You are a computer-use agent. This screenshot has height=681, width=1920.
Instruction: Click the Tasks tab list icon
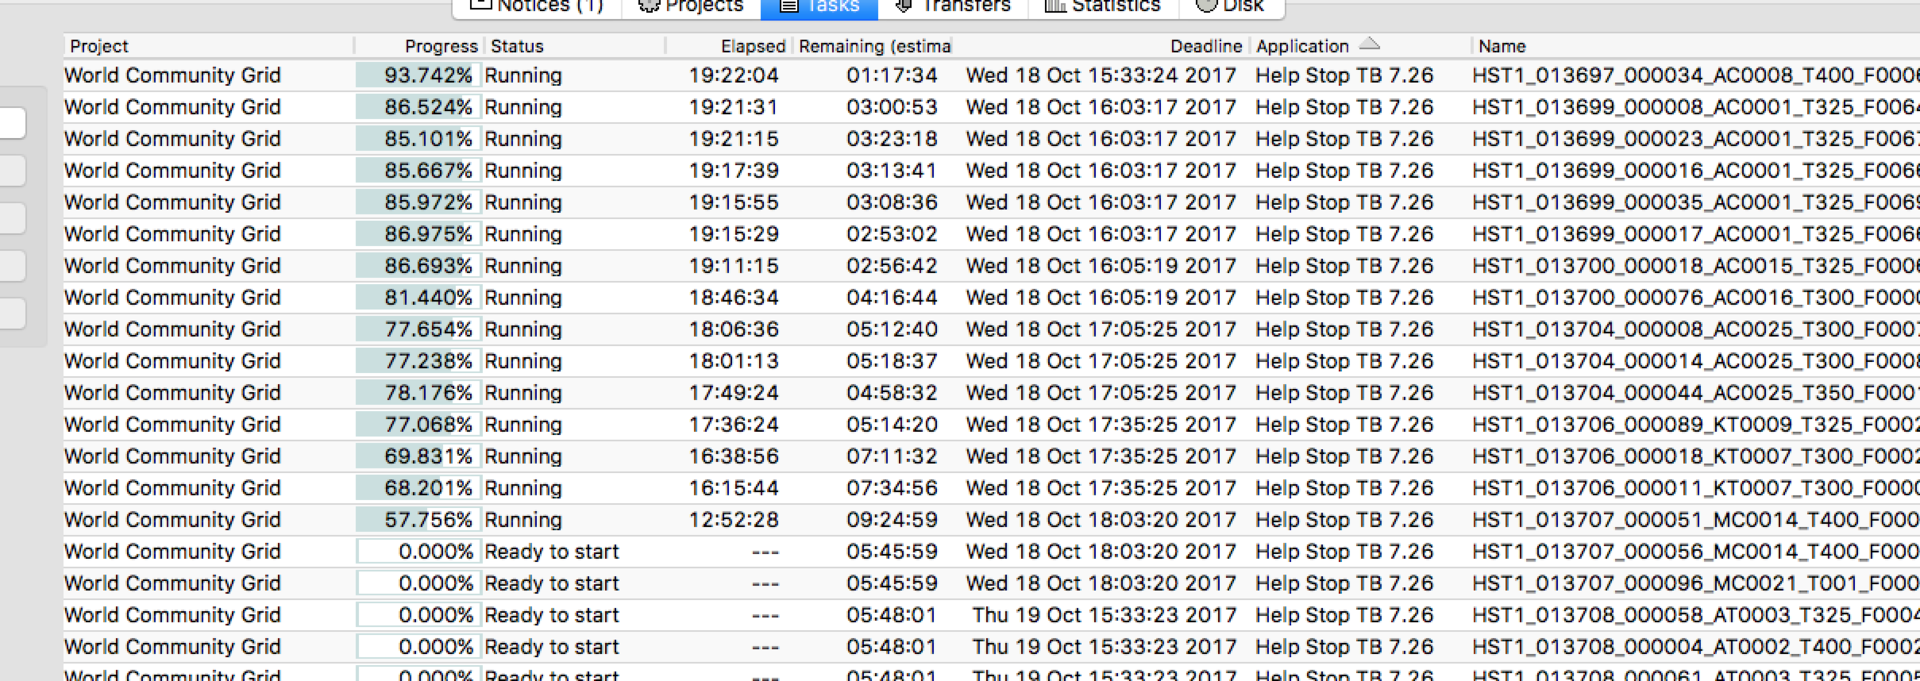coord(789,5)
